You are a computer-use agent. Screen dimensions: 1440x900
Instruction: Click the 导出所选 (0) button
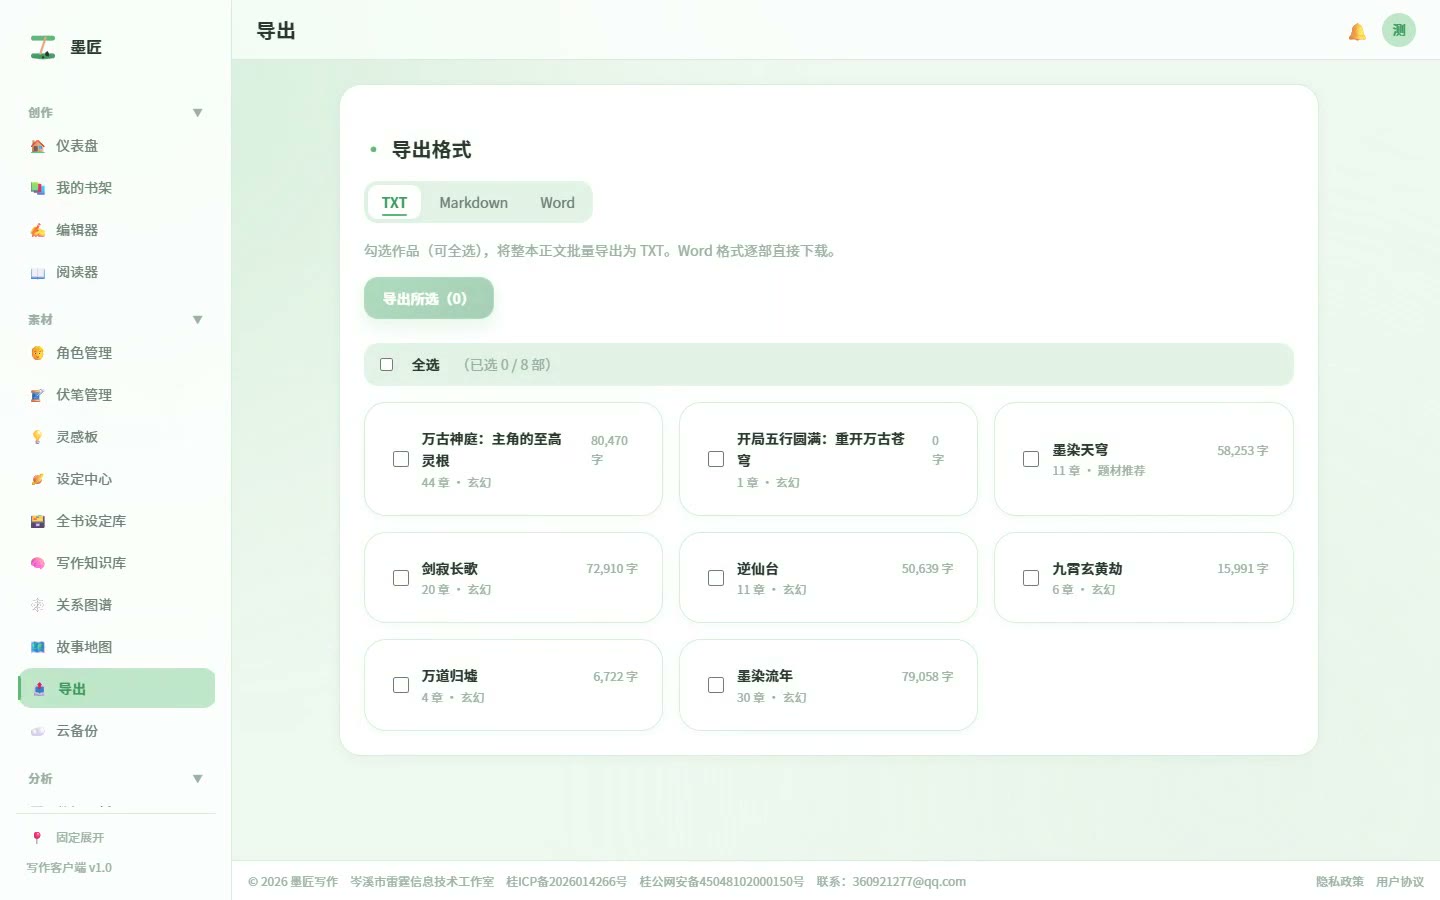tap(428, 298)
